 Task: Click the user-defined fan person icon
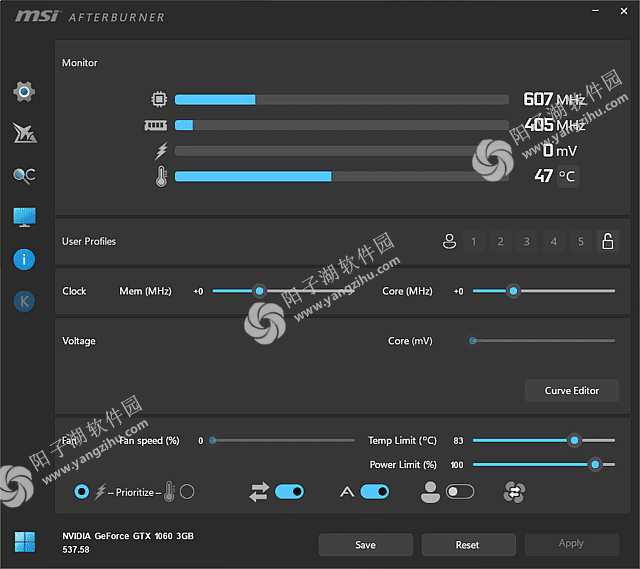click(x=431, y=492)
